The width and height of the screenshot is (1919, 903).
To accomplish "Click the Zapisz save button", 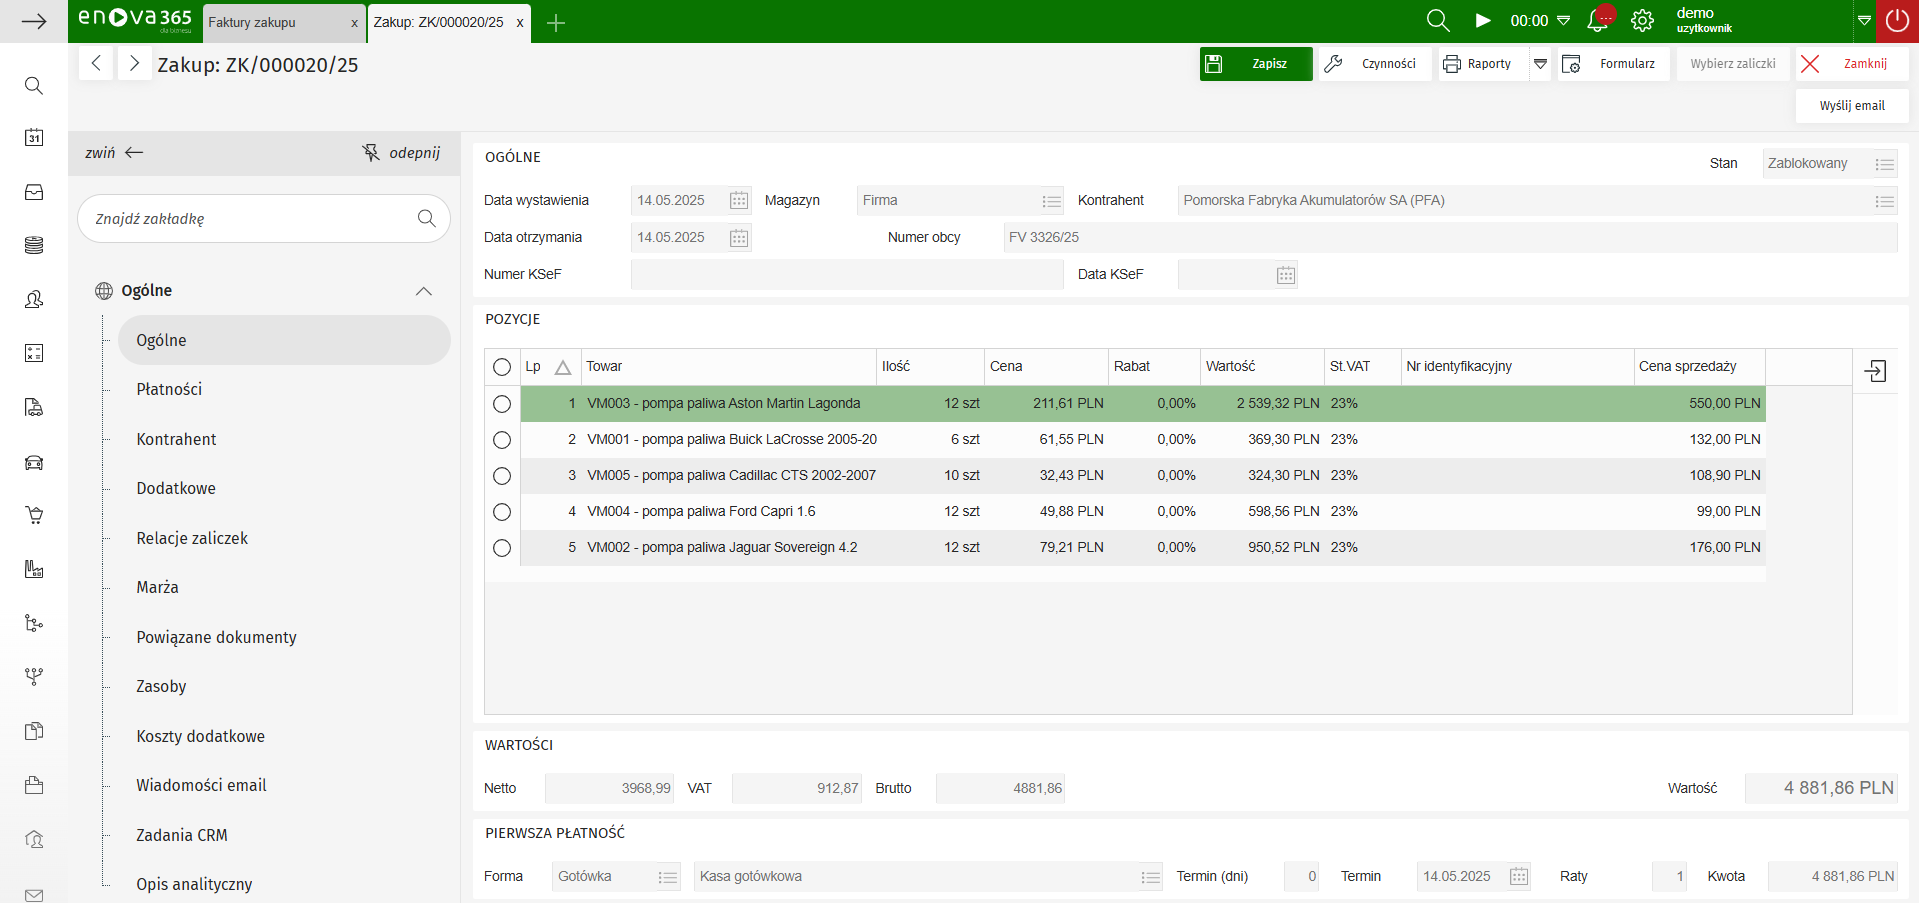I will click(x=1255, y=64).
